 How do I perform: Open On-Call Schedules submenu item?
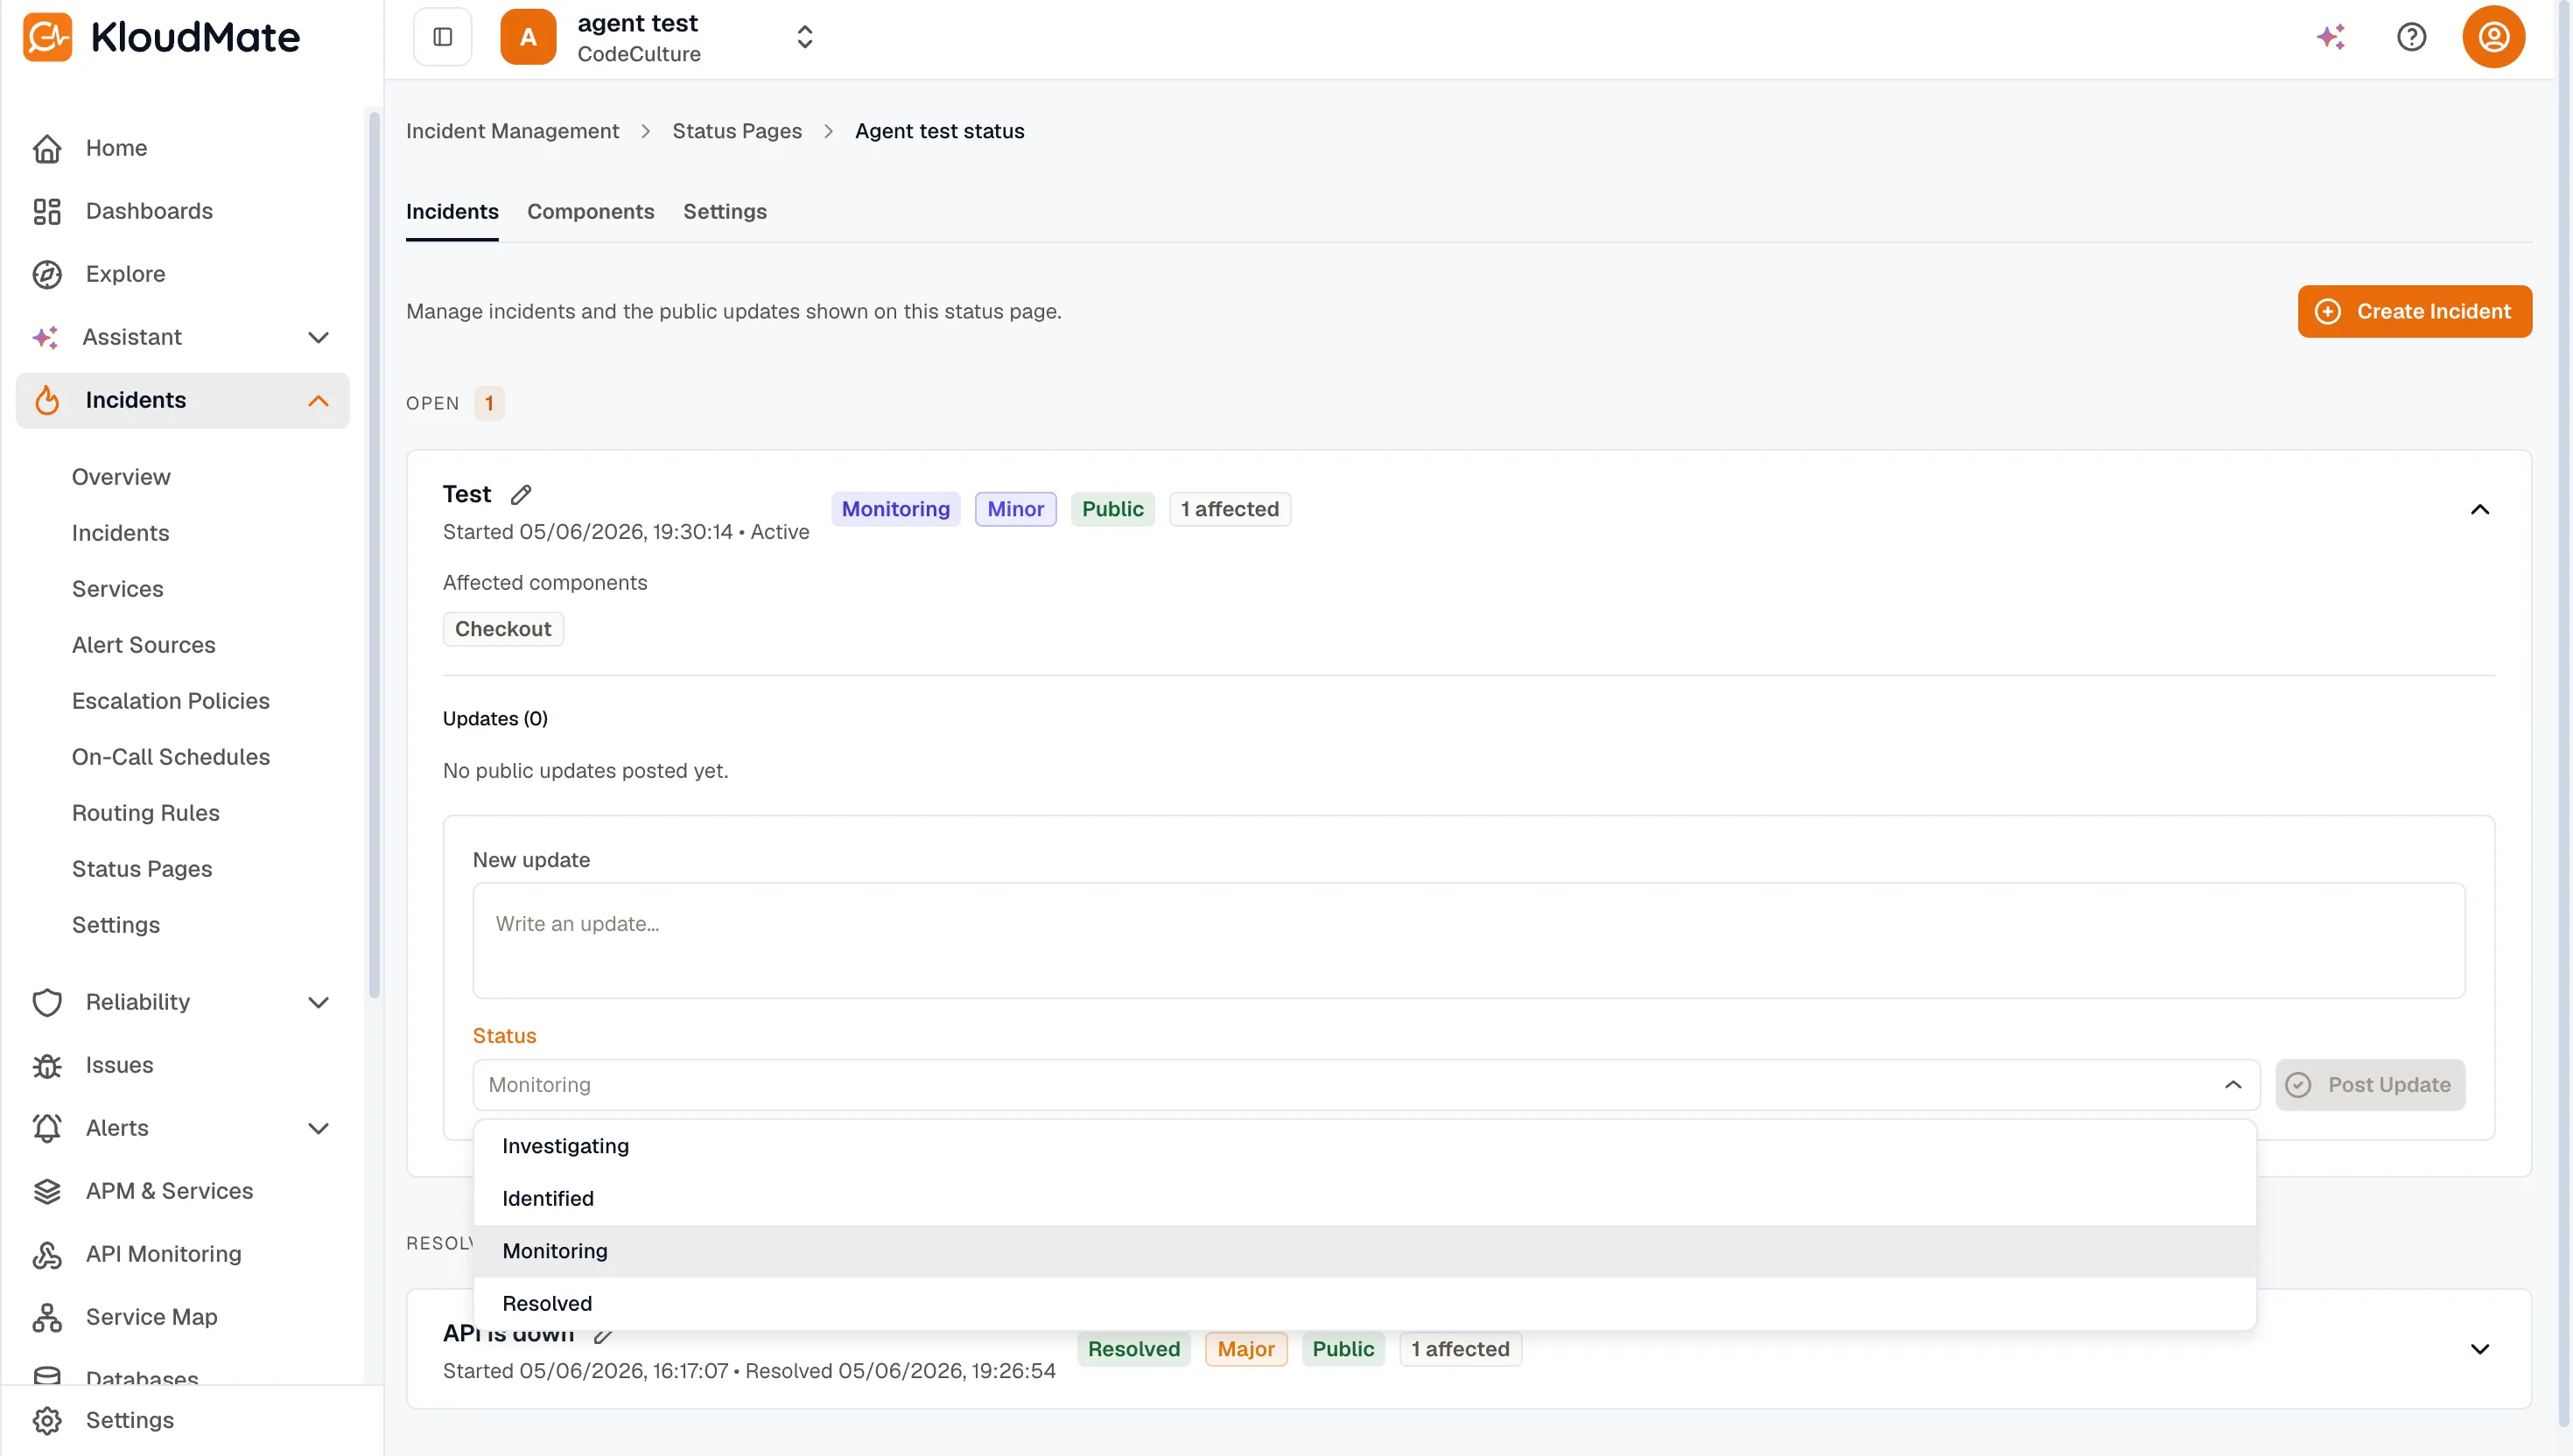(x=170, y=757)
